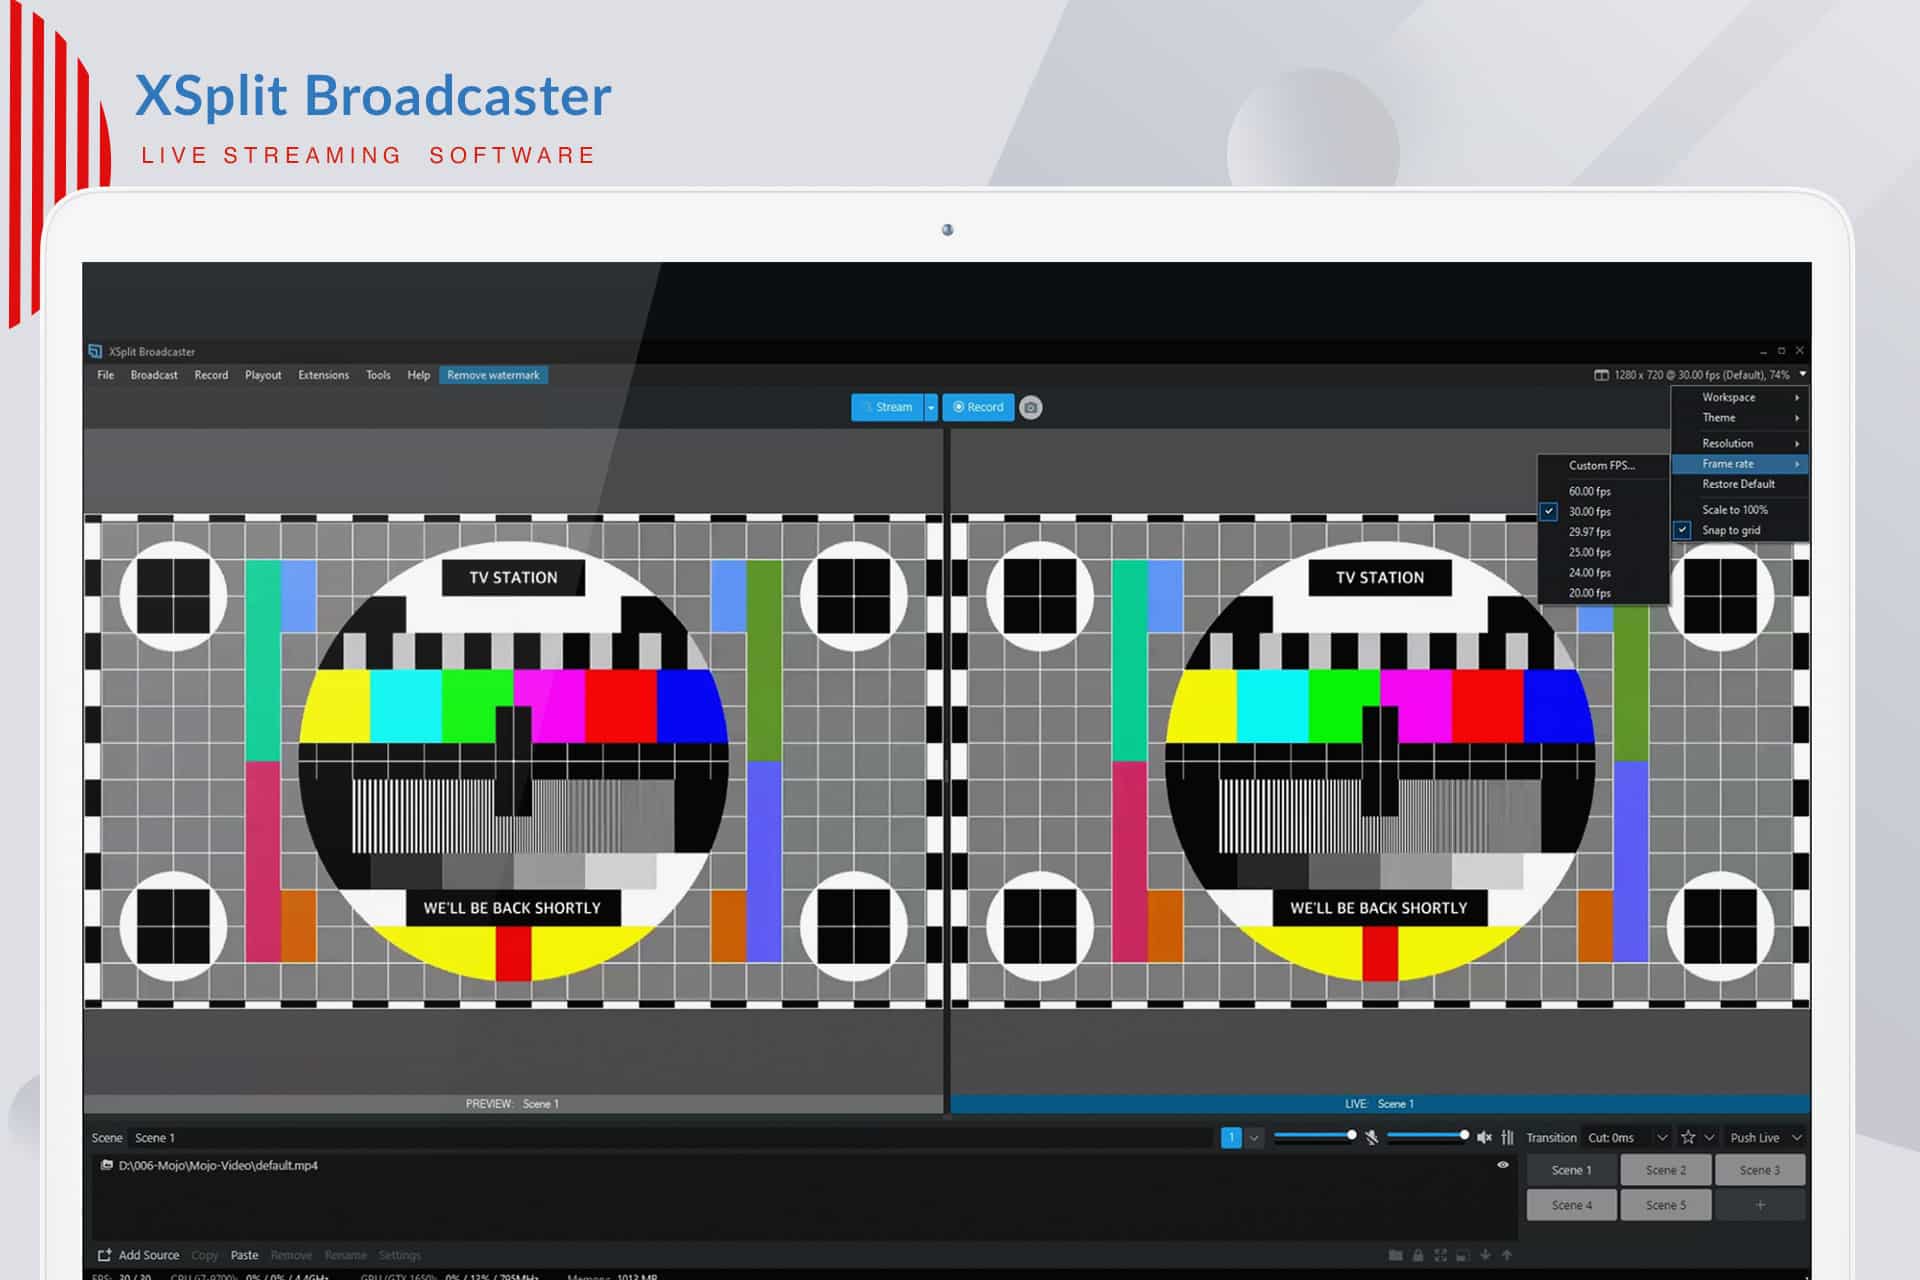Click the XSplit Broadcaster logo icon in title bar
1920x1280 pixels.
click(x=95, y=351)
